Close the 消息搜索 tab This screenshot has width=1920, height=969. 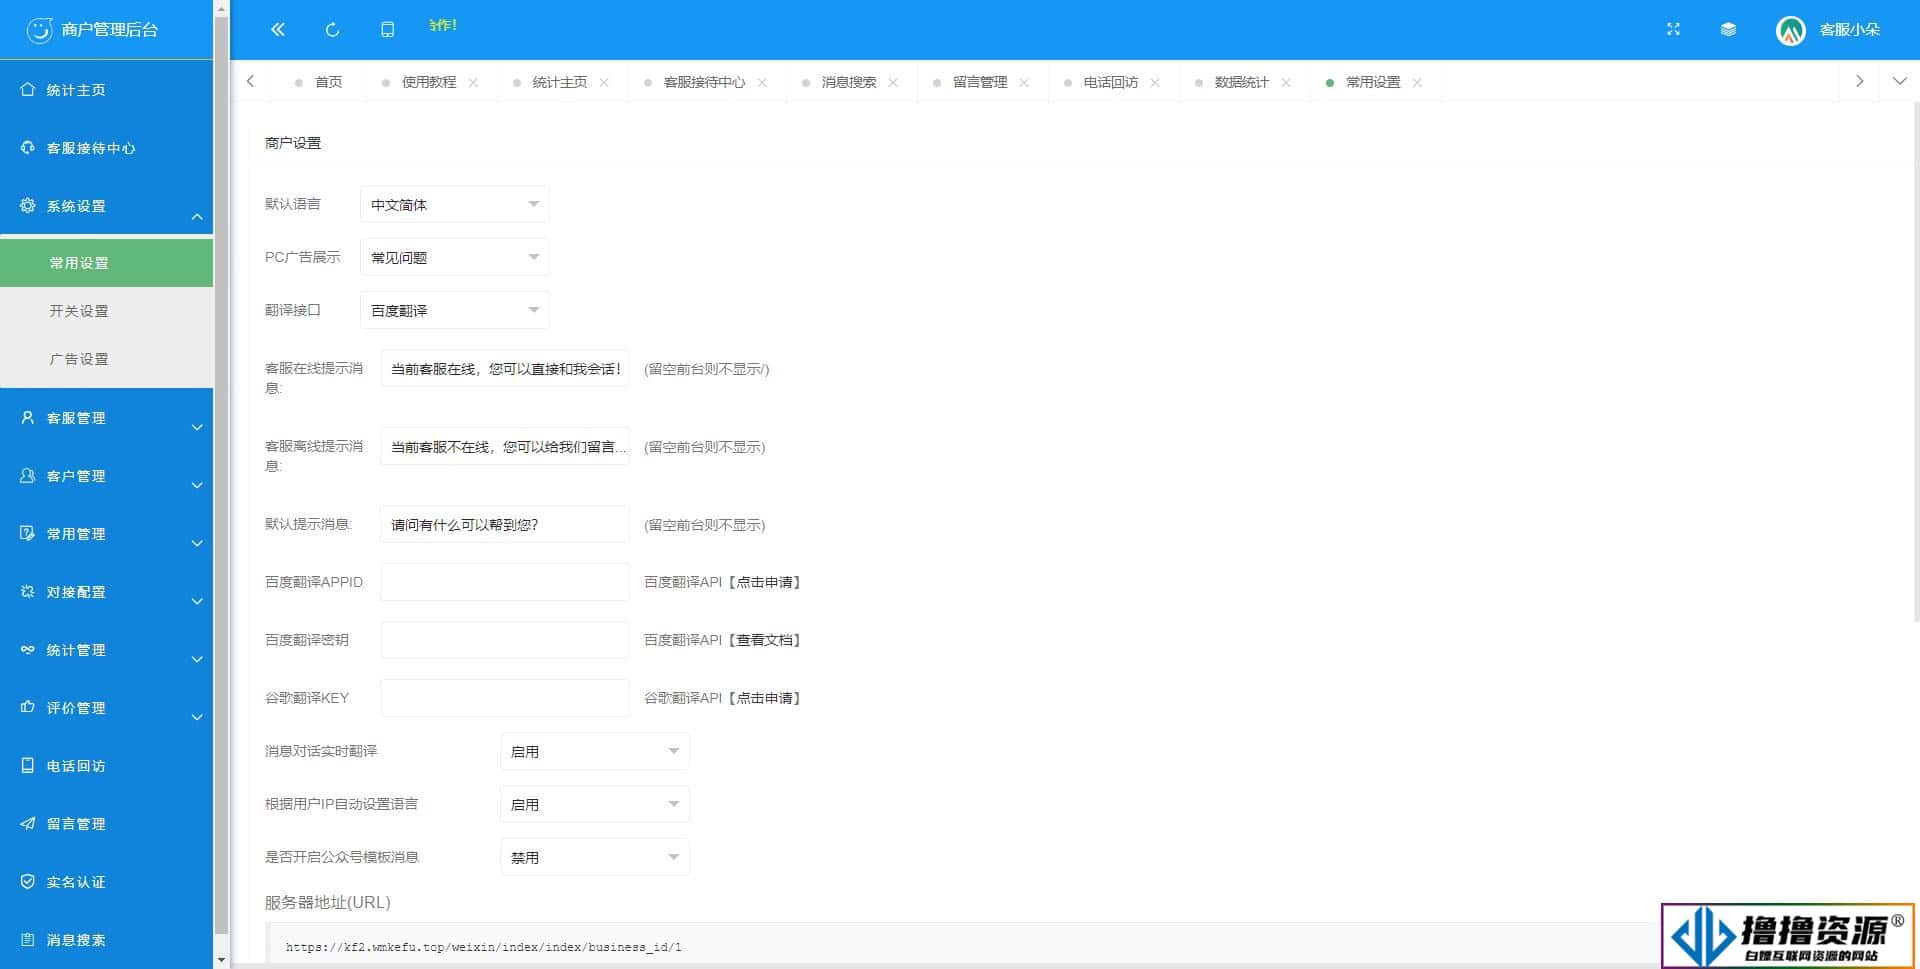893,82
